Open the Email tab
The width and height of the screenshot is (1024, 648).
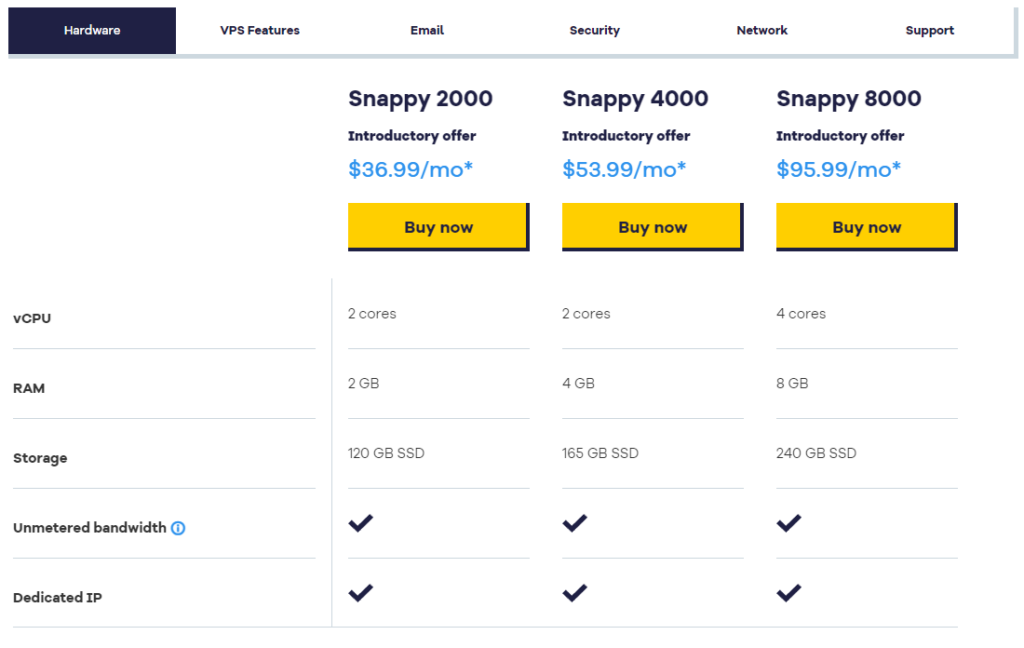click(x=427, y=31)
